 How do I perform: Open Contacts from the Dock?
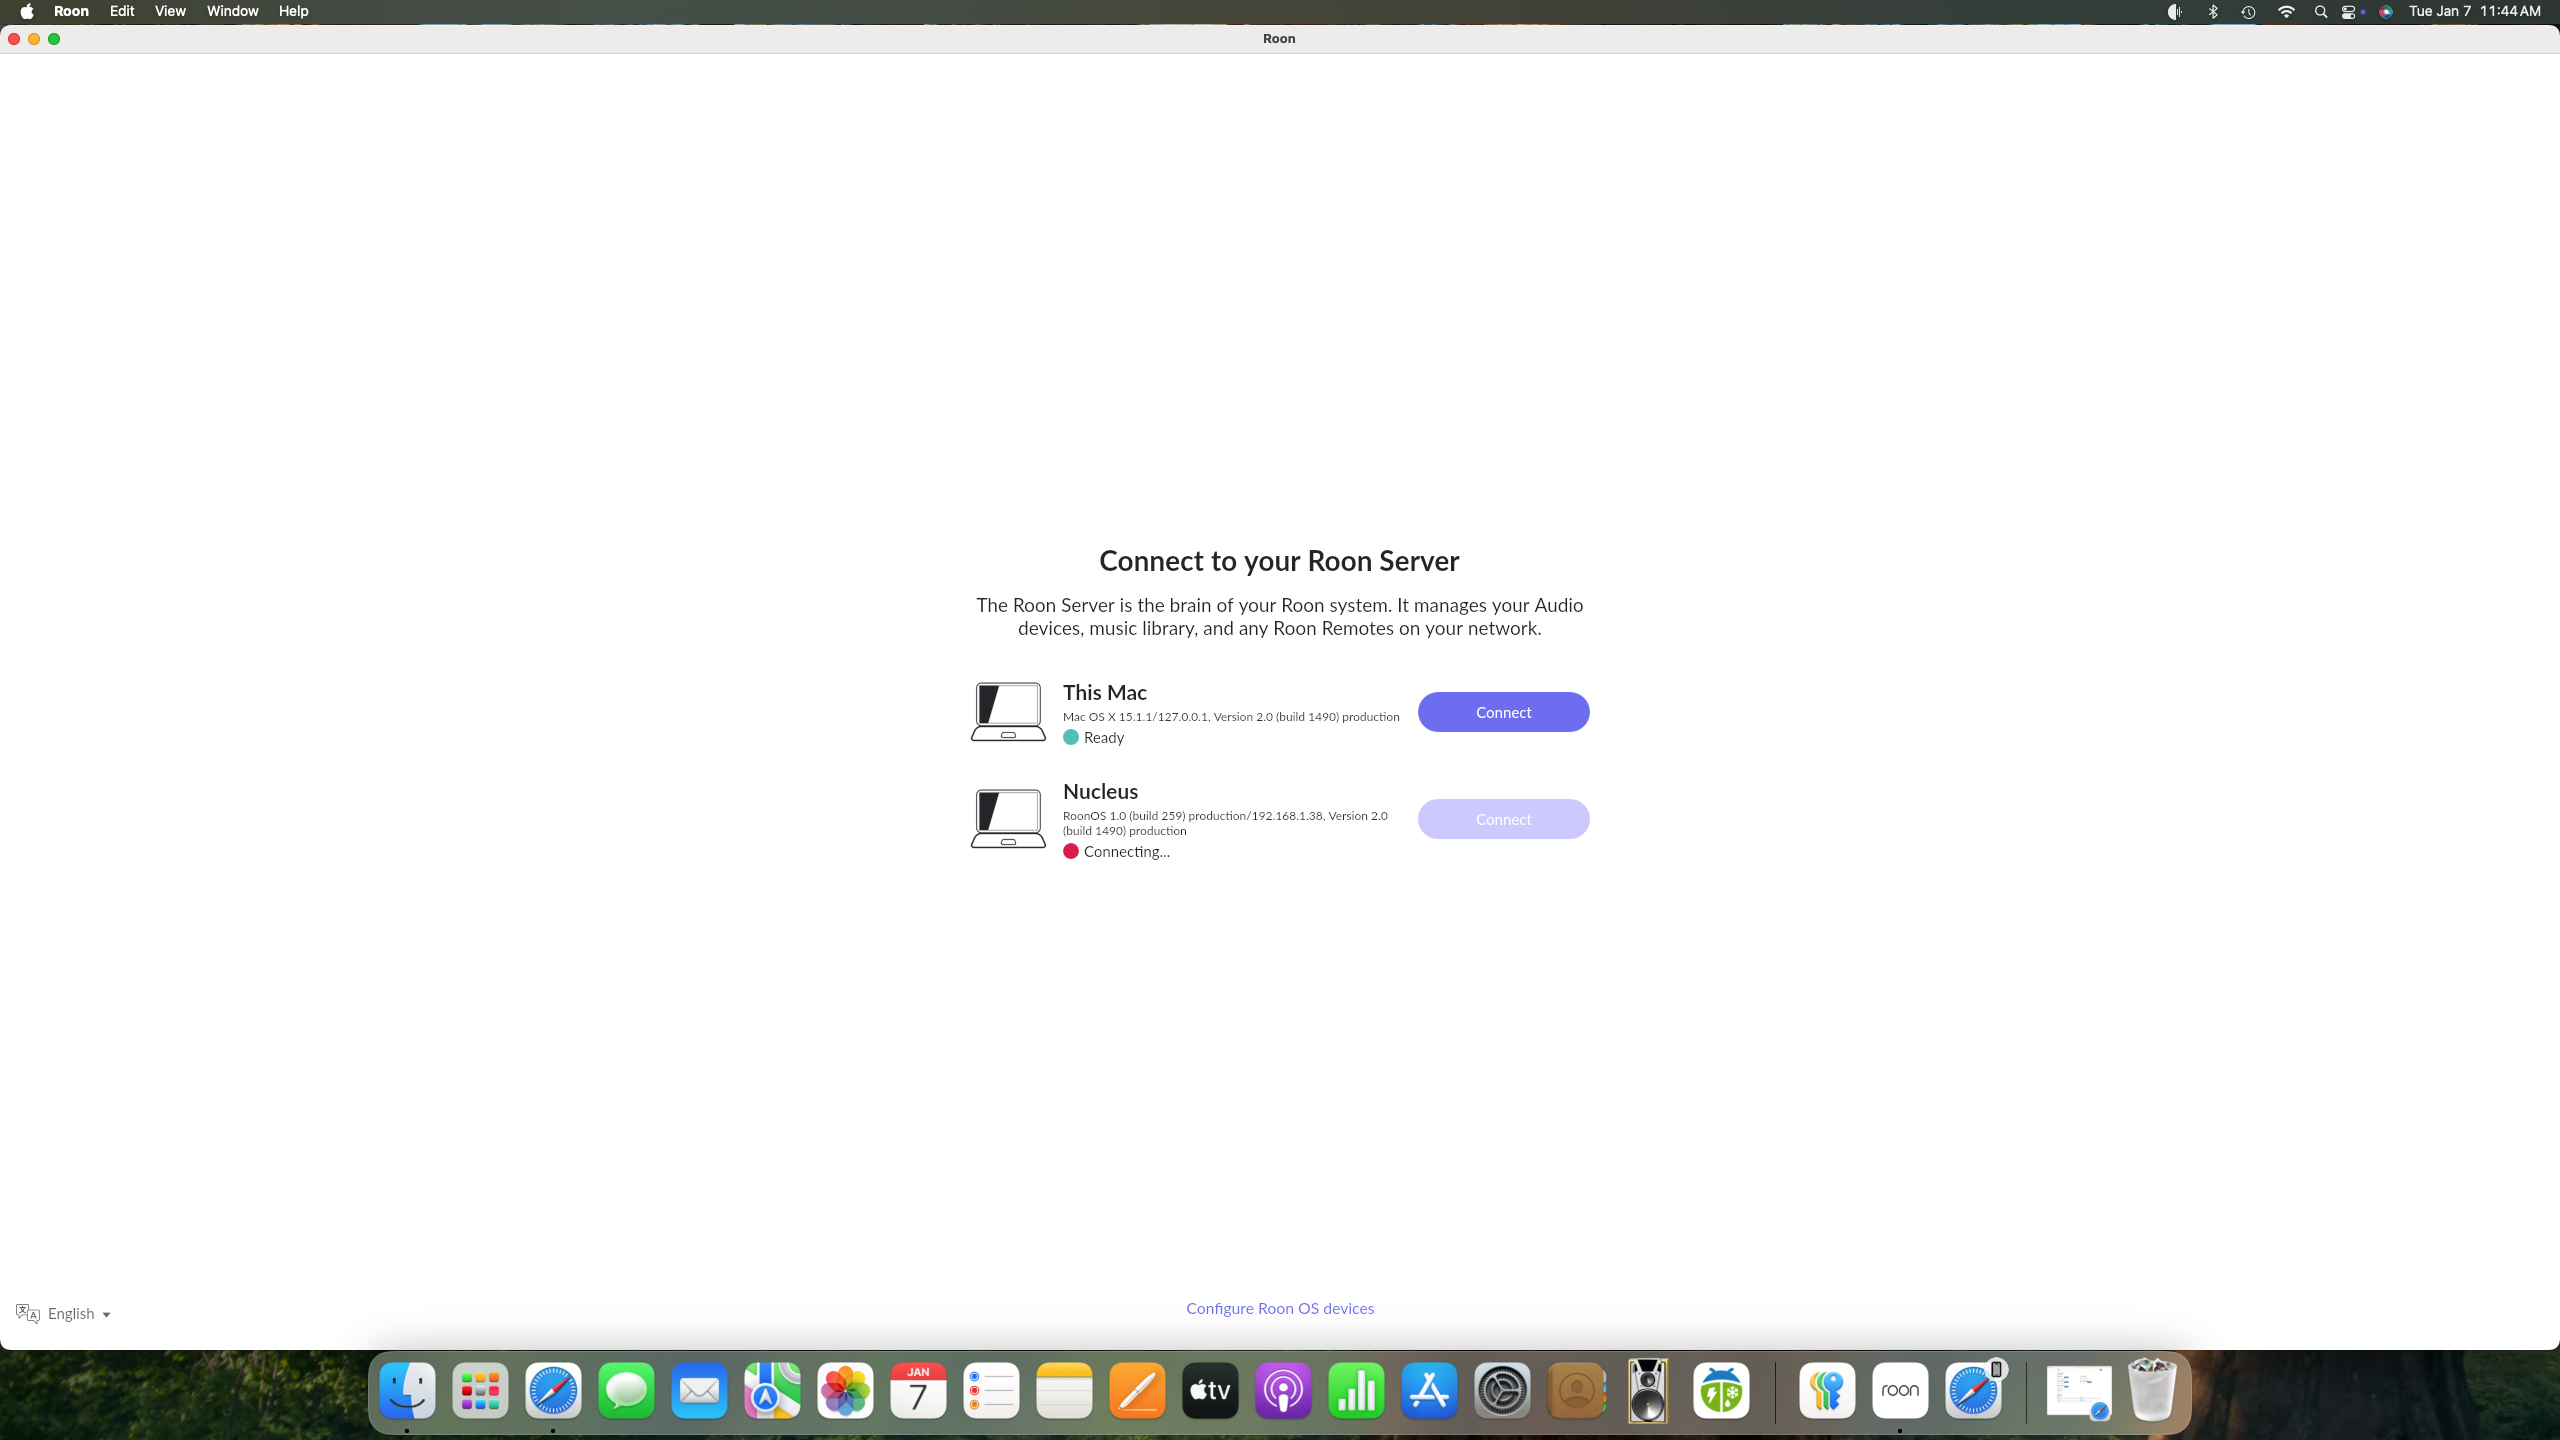pos(1575,1390)
